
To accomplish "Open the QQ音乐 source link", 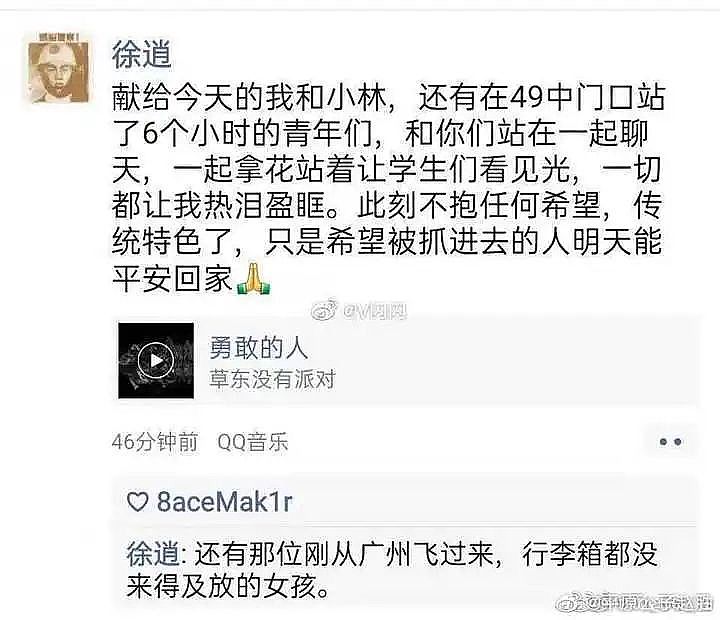I will pos(253,442).
